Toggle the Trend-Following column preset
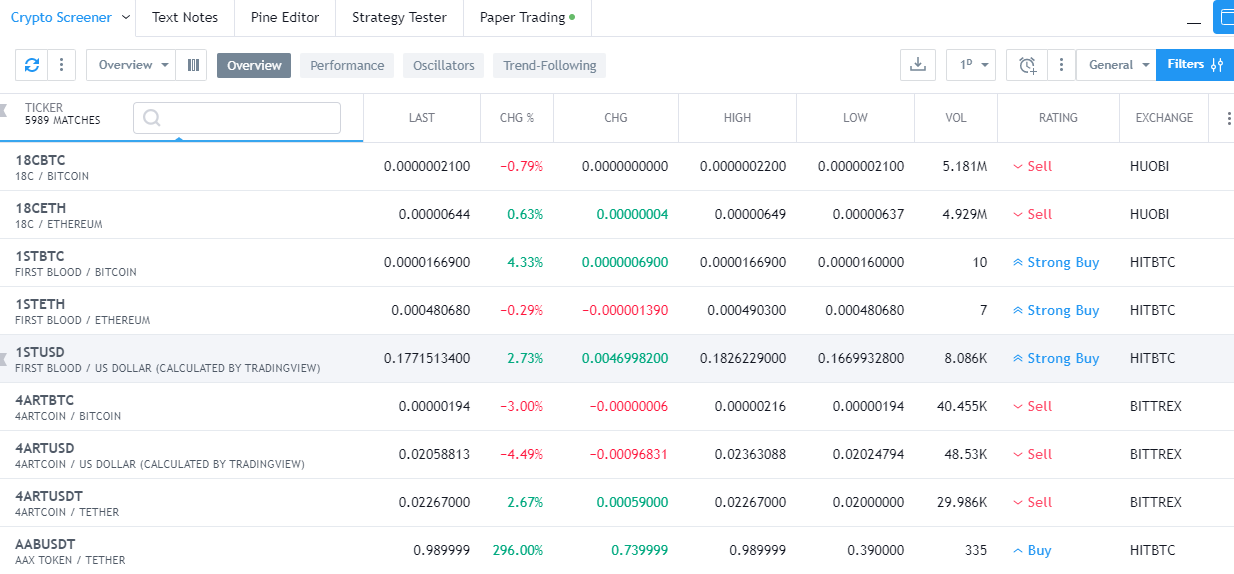Screen dimensions: 1234x574 click(x=549, y=66)
